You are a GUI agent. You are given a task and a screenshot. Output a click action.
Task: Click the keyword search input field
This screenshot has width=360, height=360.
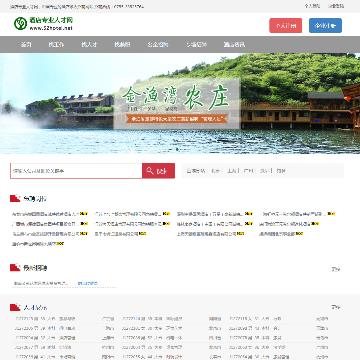coord(76,171)
